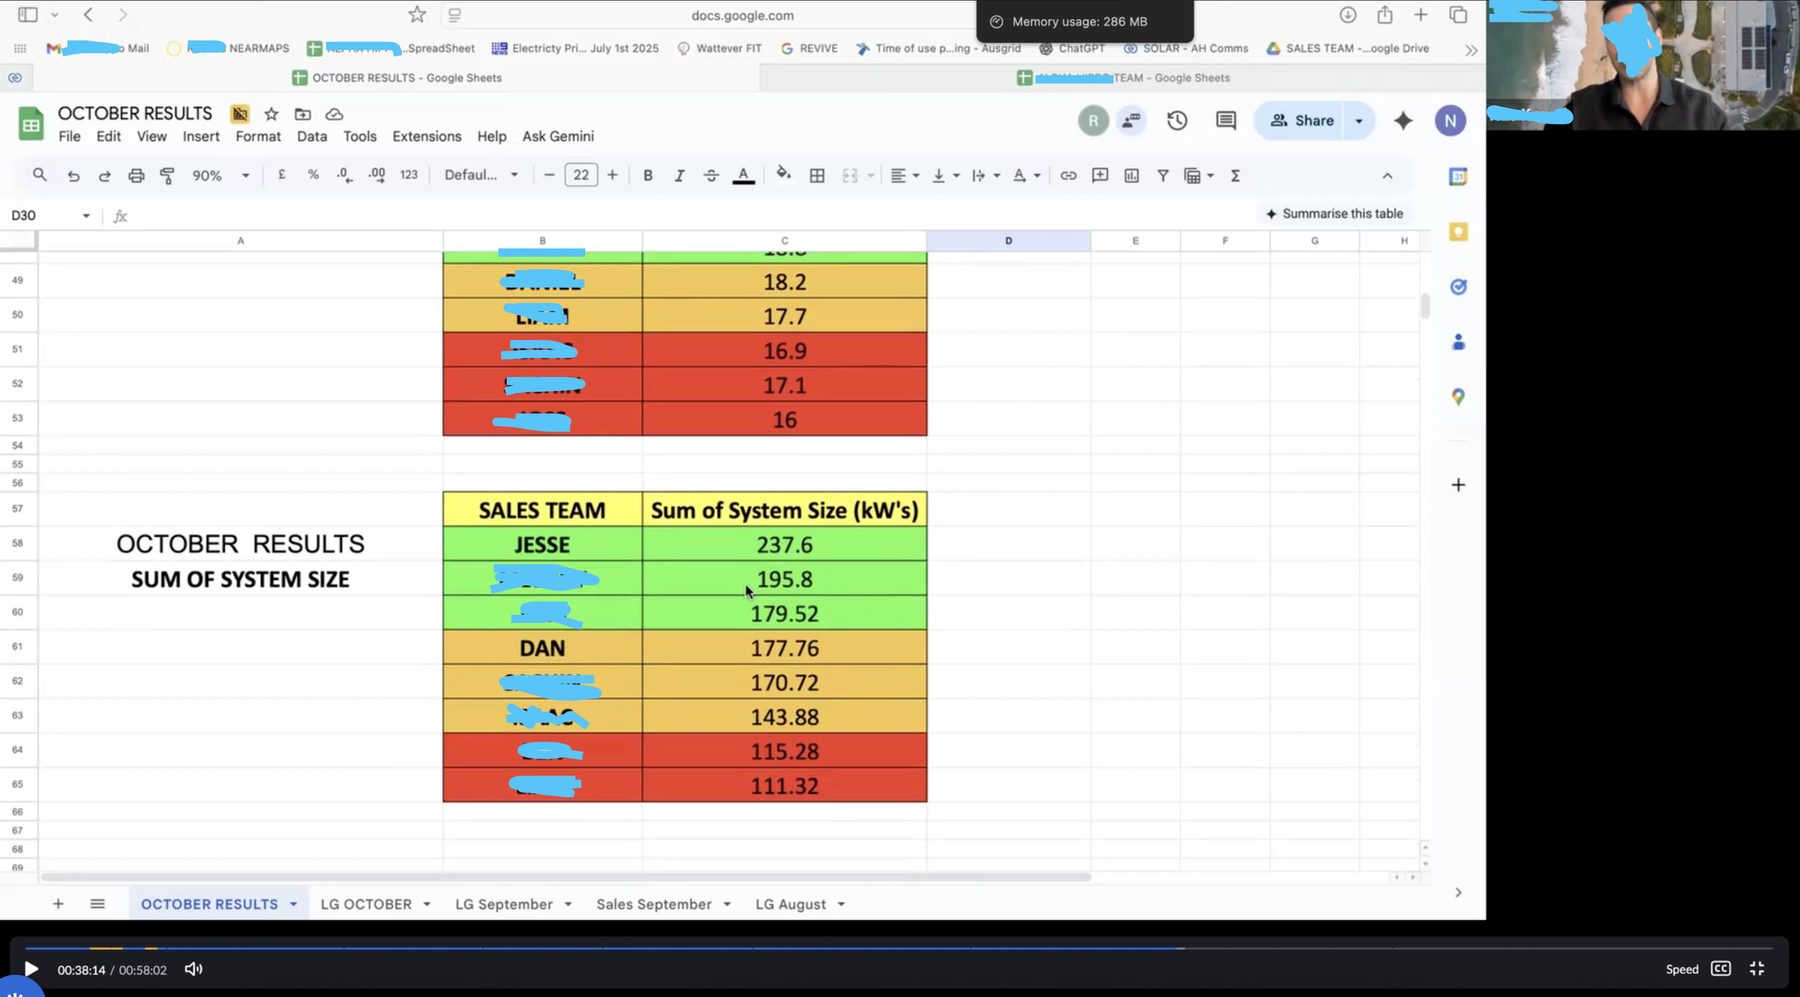Open the 123 number format menu

409,175
